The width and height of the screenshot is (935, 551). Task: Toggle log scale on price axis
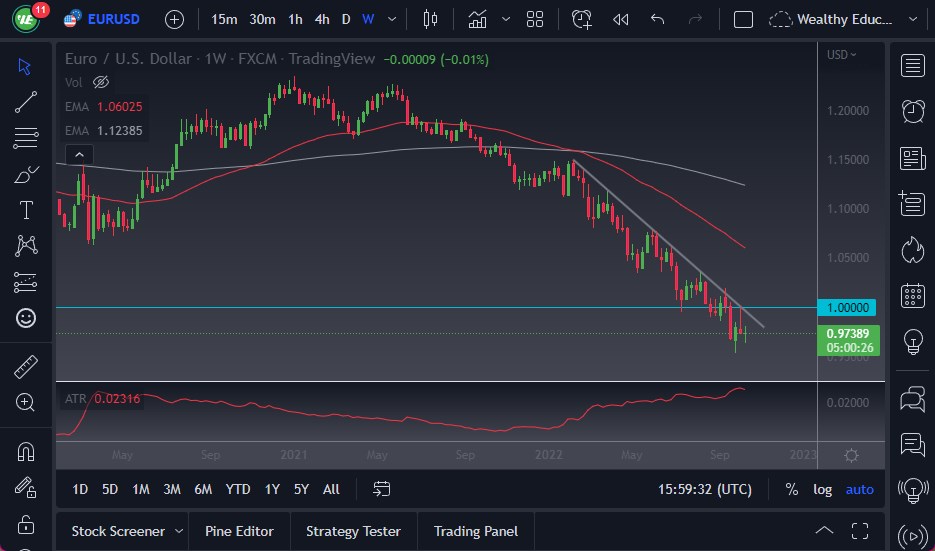(x=822, y=489)
